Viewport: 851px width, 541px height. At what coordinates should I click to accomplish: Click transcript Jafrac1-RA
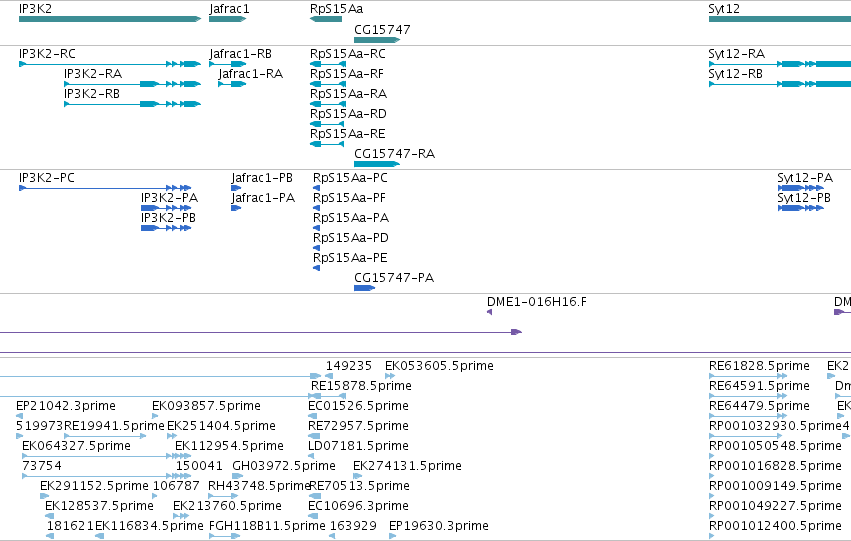tap(232, 84)
